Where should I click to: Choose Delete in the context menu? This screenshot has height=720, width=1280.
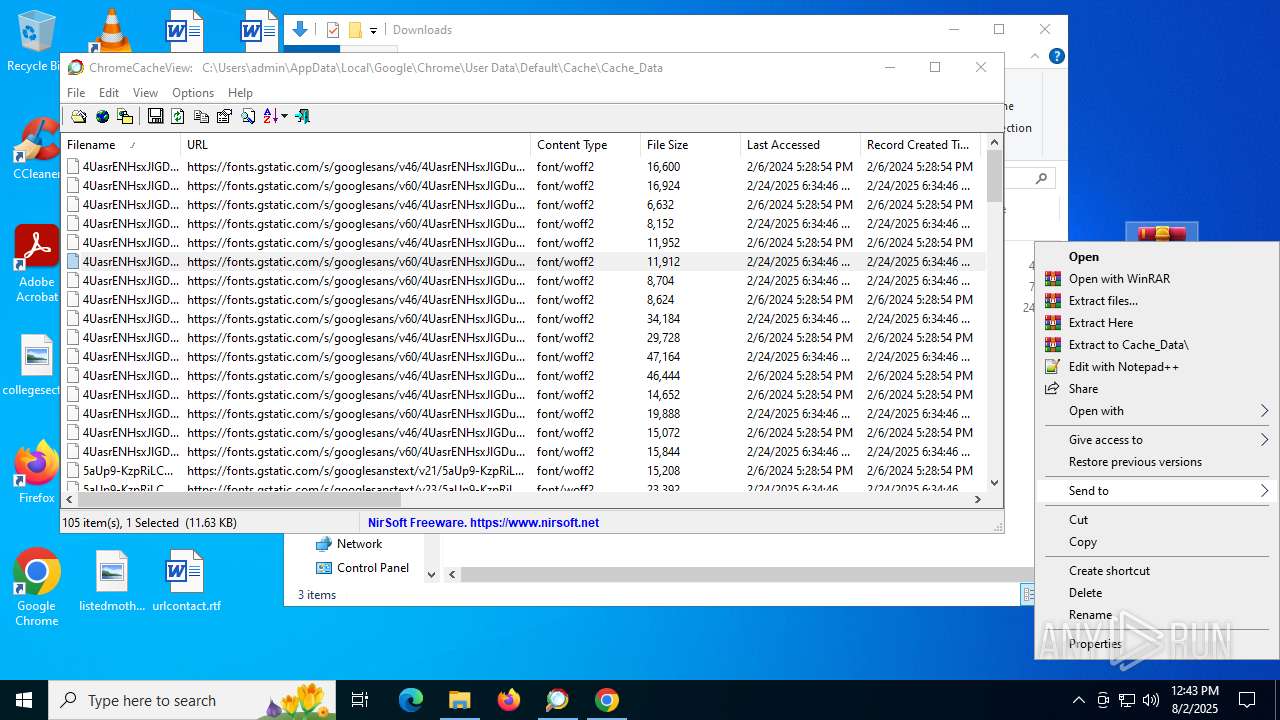click(1157, 593)
